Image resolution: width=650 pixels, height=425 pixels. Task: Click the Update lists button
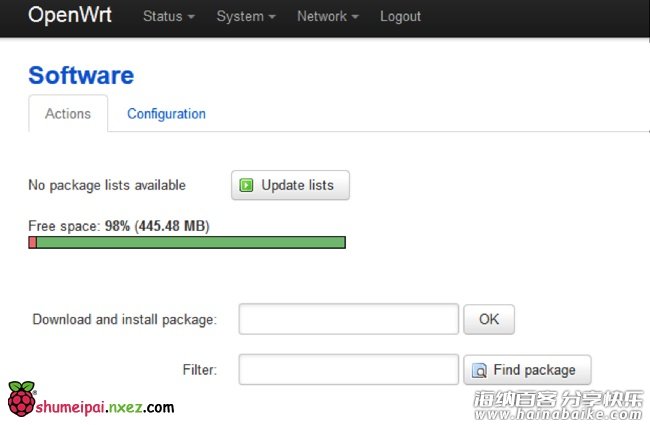click(x=290, y=185)
